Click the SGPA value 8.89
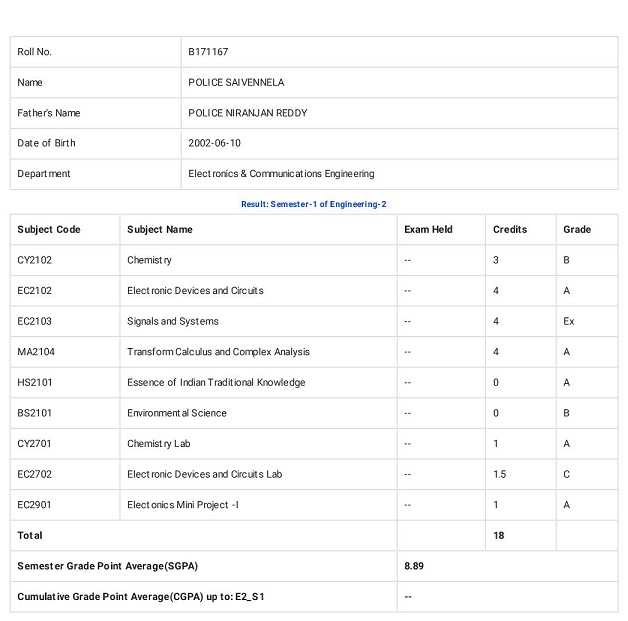Image resolution: width=628 pixels, height=621 pixels. coord(414,566)
